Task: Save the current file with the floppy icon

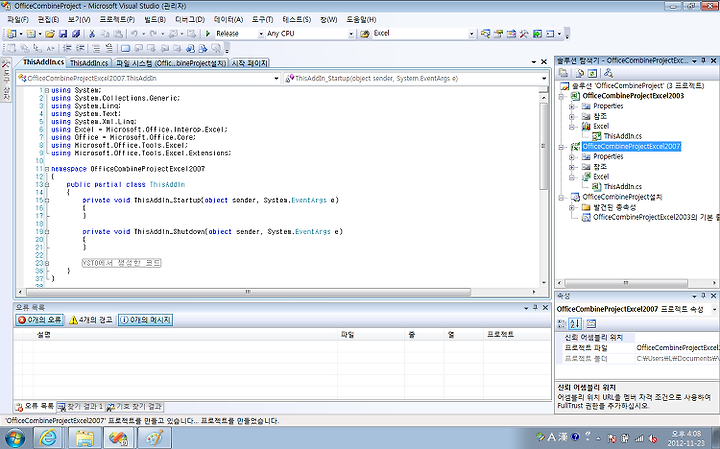Action: (63, 34)
